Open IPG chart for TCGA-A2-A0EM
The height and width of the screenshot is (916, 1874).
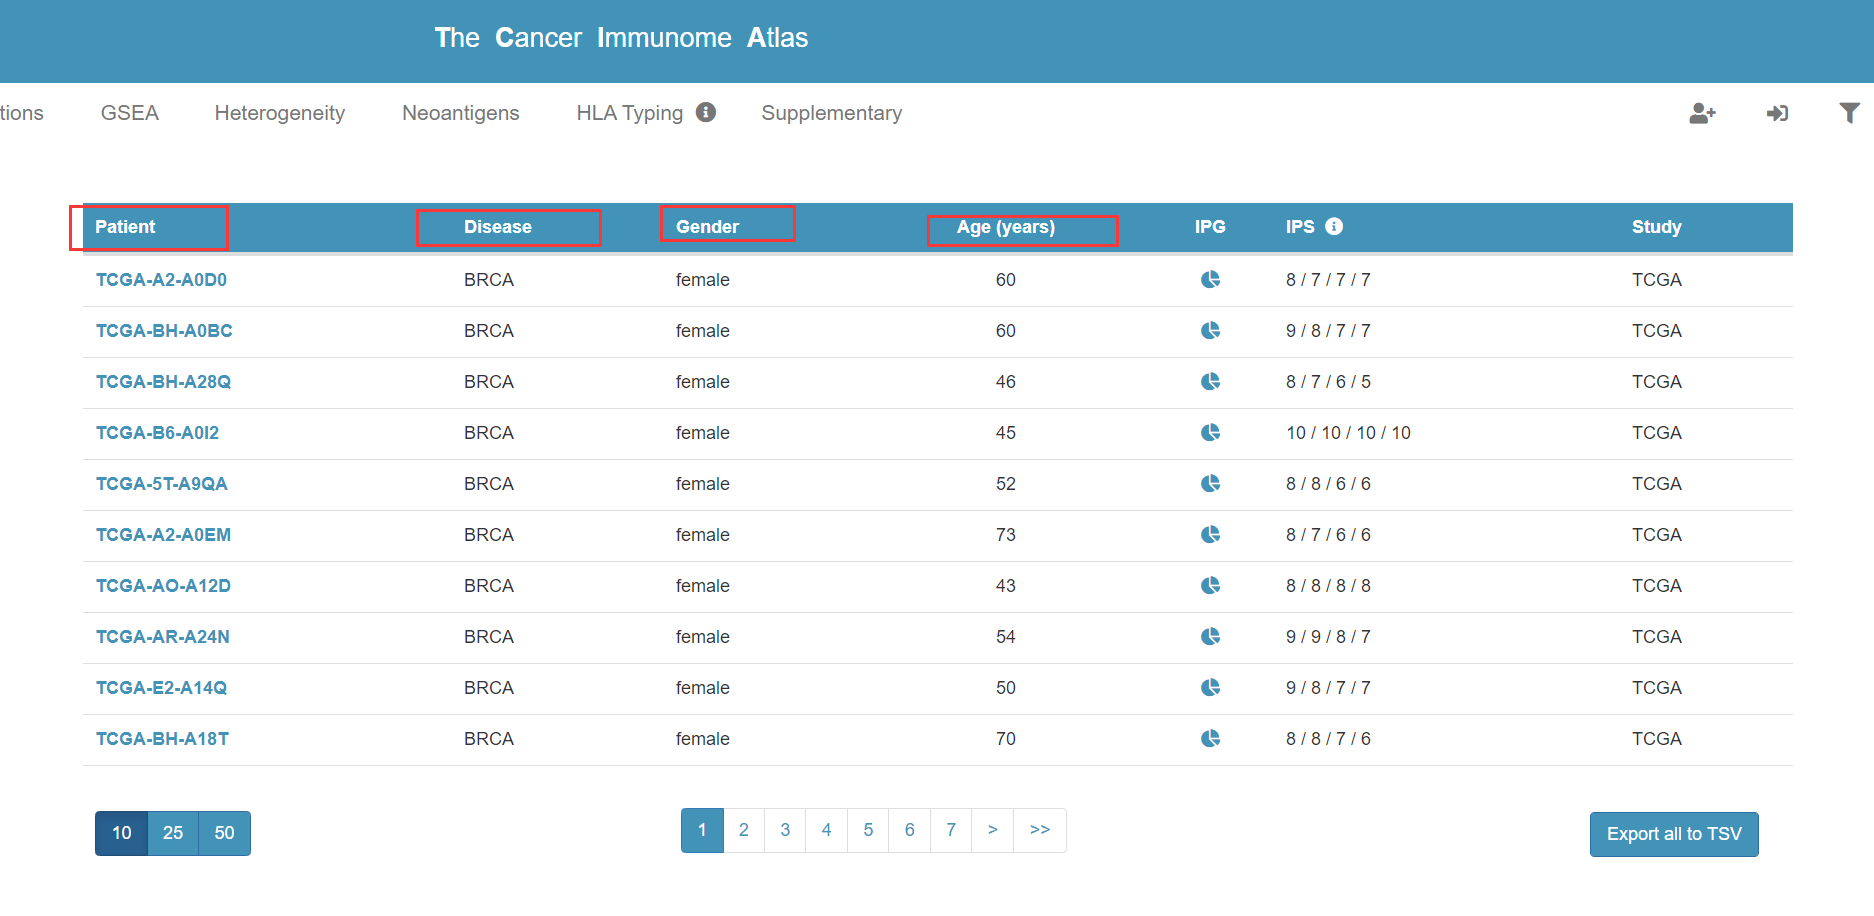(1210, 534)
